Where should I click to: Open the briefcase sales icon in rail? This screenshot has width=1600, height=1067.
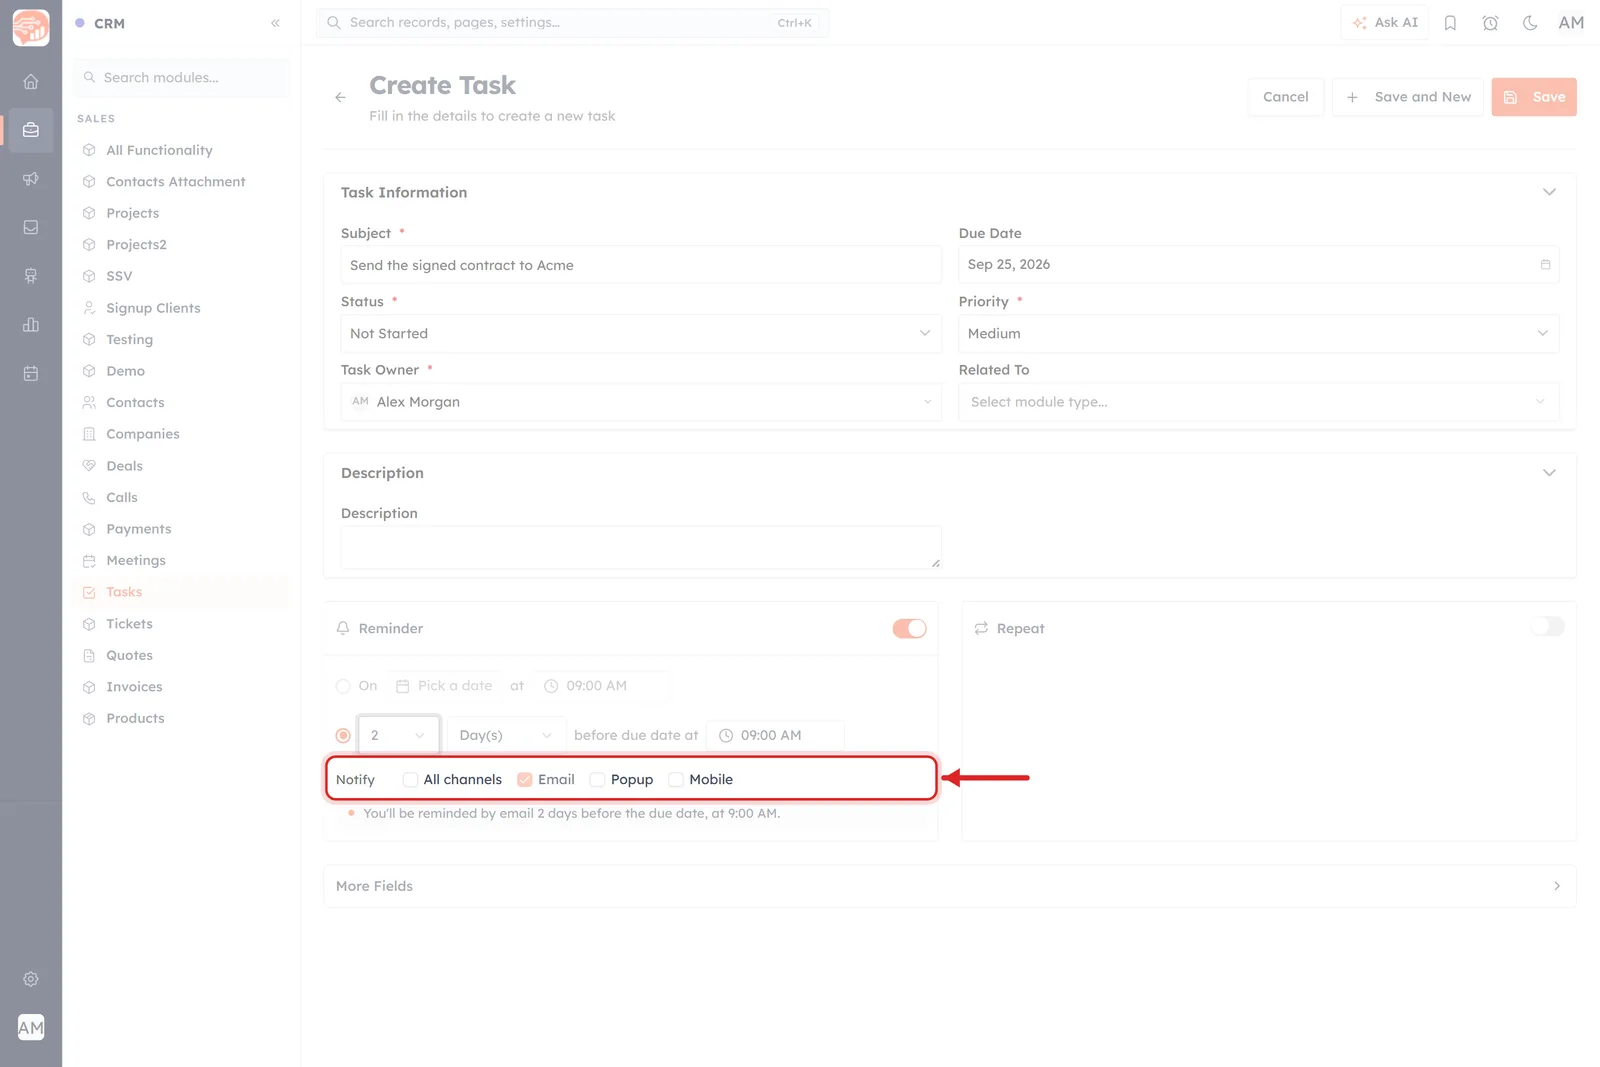pyautogui.click(x=31, y=130)
